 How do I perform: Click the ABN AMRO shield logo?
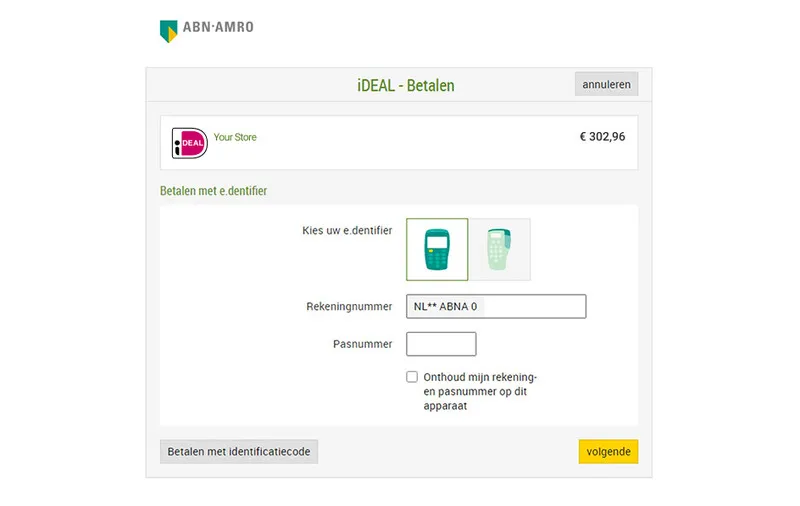click(168, 31)
